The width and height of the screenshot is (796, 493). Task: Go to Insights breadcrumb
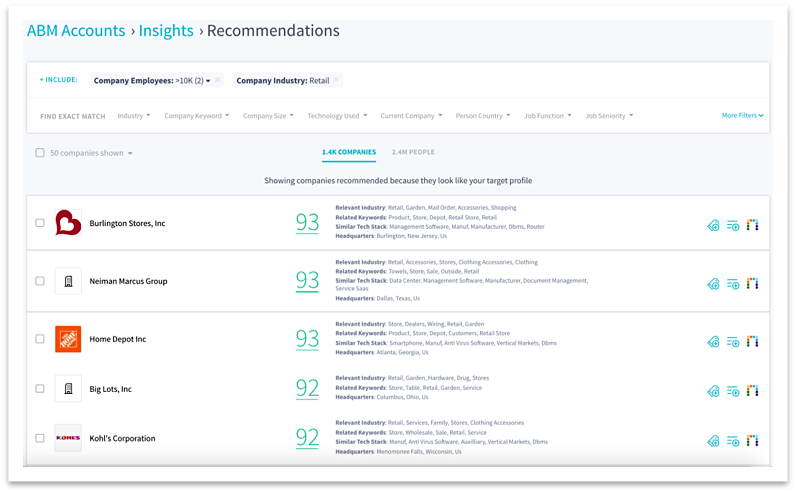pyautogui.click(x=166, y=30)
